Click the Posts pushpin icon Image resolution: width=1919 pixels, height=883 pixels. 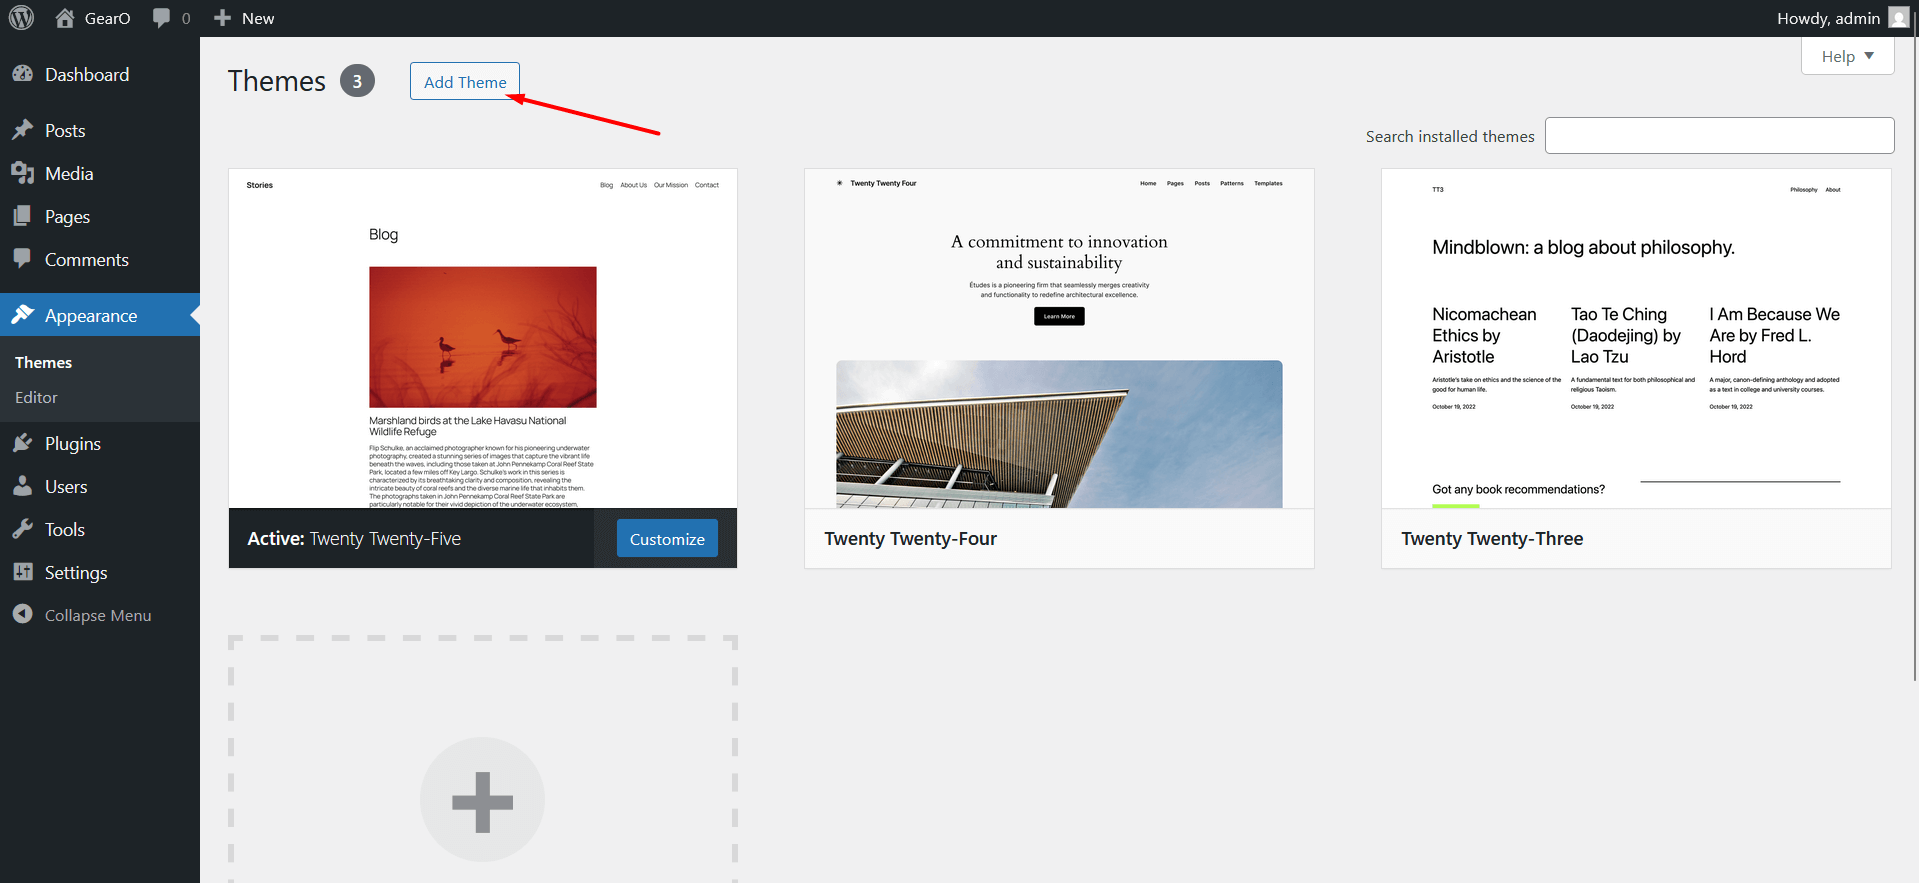[x=22, y=130]
